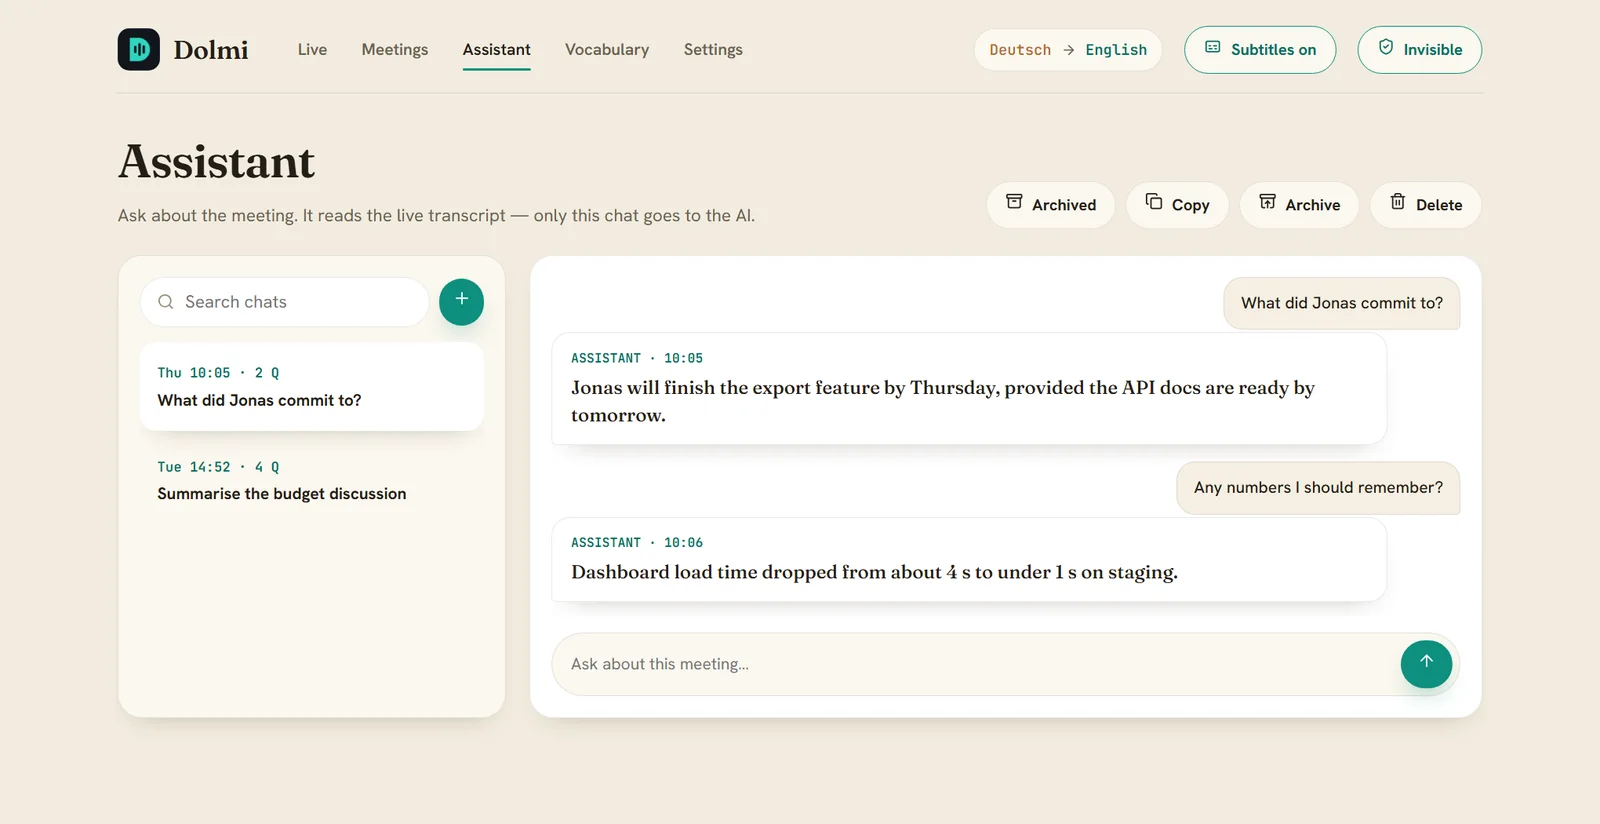The height and width of the screenshot is (824, 1600).
Task: Click the Archived box icon
Action: pos(1014,202)
